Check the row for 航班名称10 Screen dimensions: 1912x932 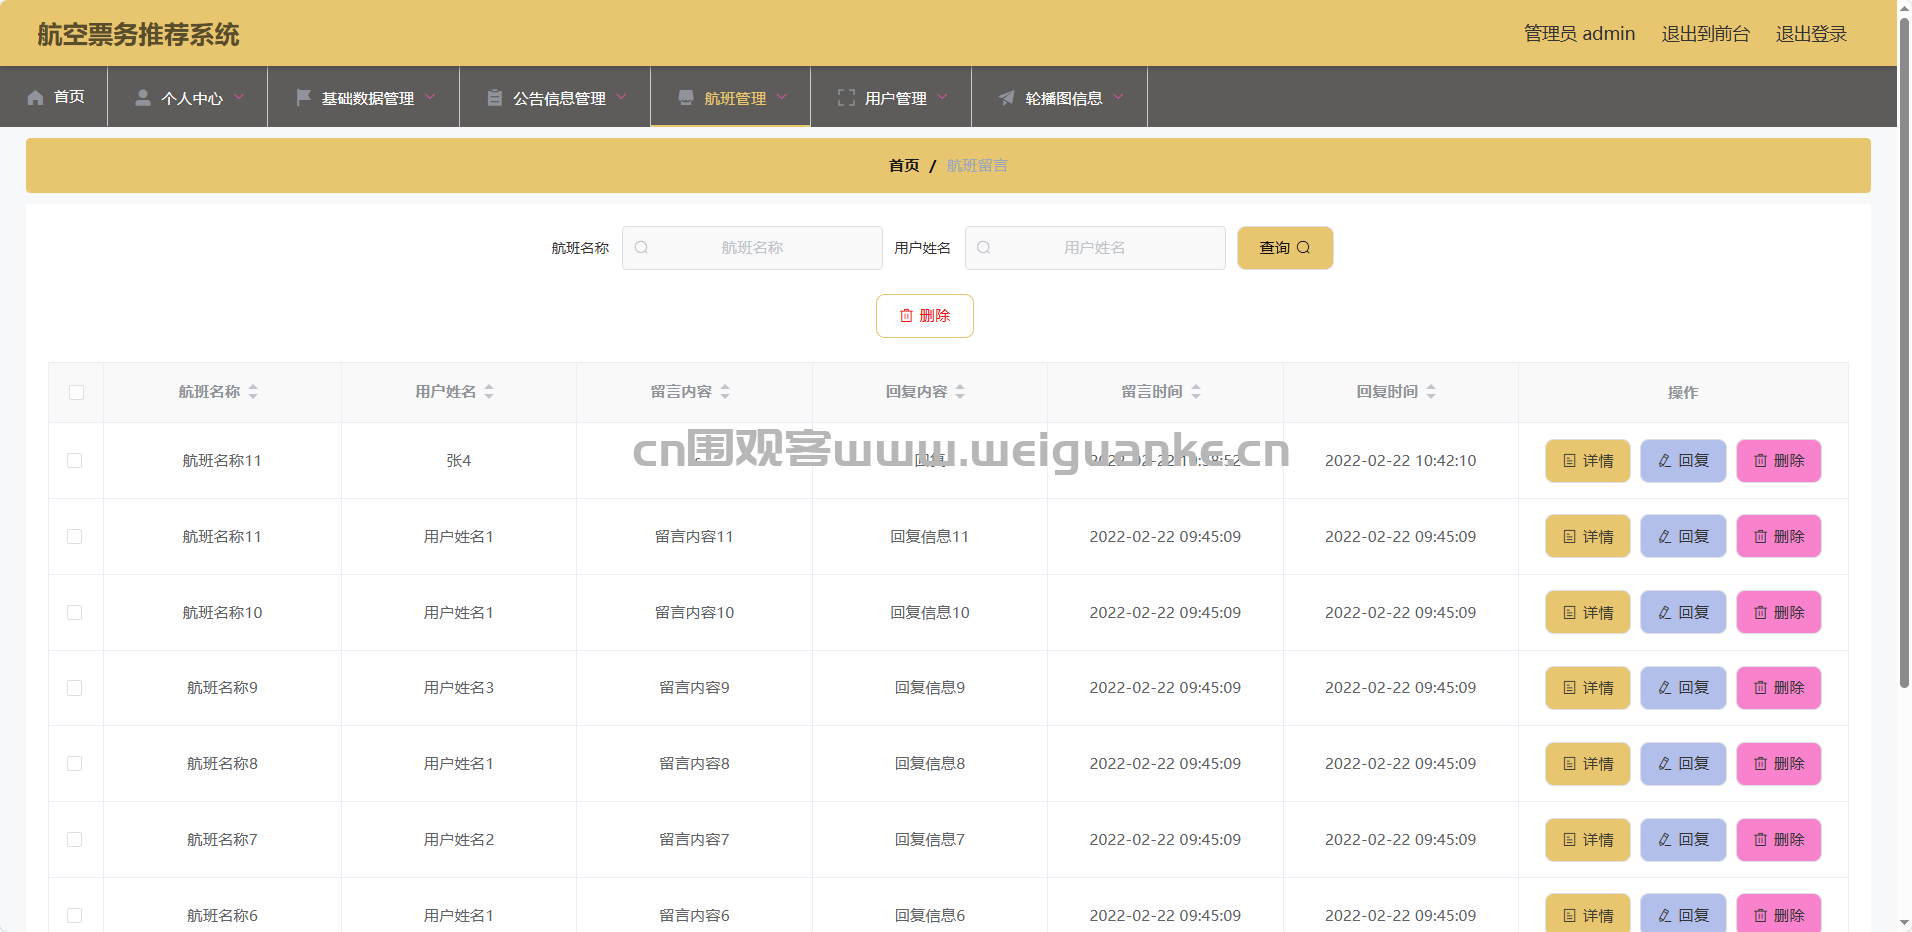75,612
